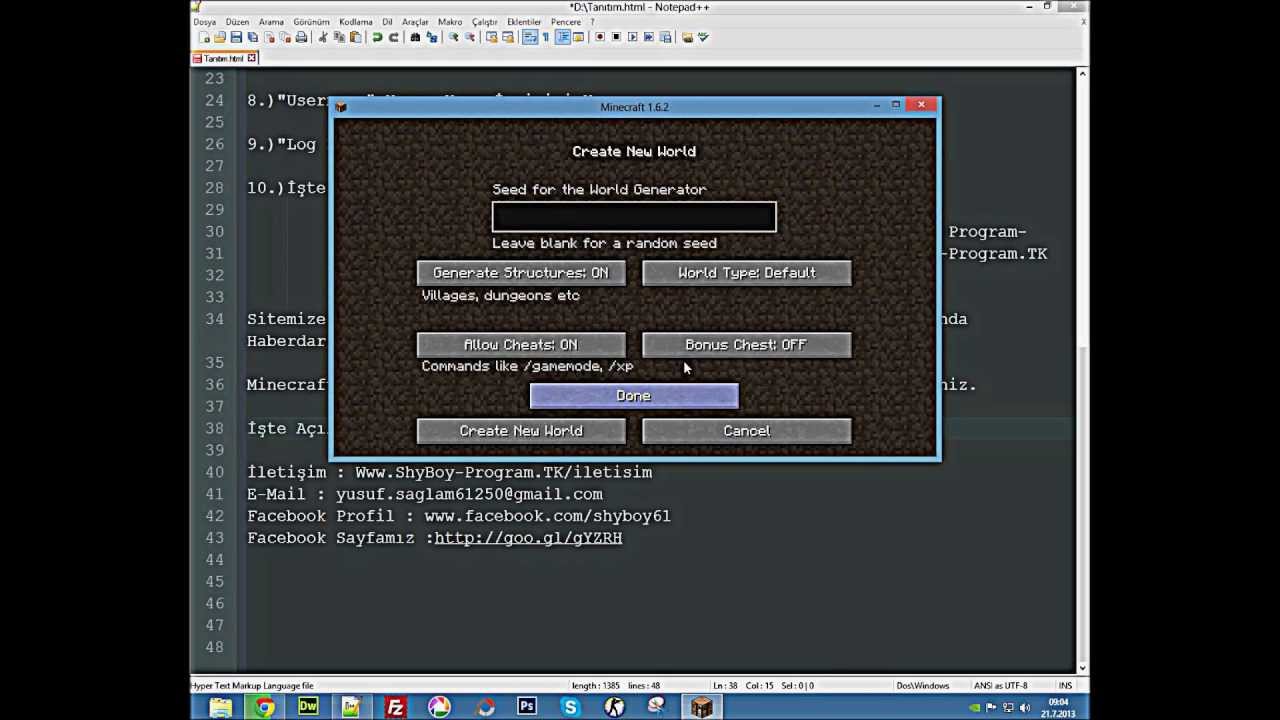Cycle the World Type: Default button
This screenshot has height=720, width=1280.
[747, 273]
